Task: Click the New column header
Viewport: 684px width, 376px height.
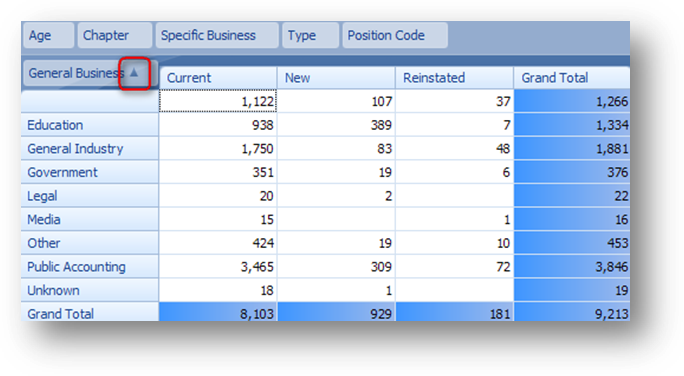Action: coord(336,78)
